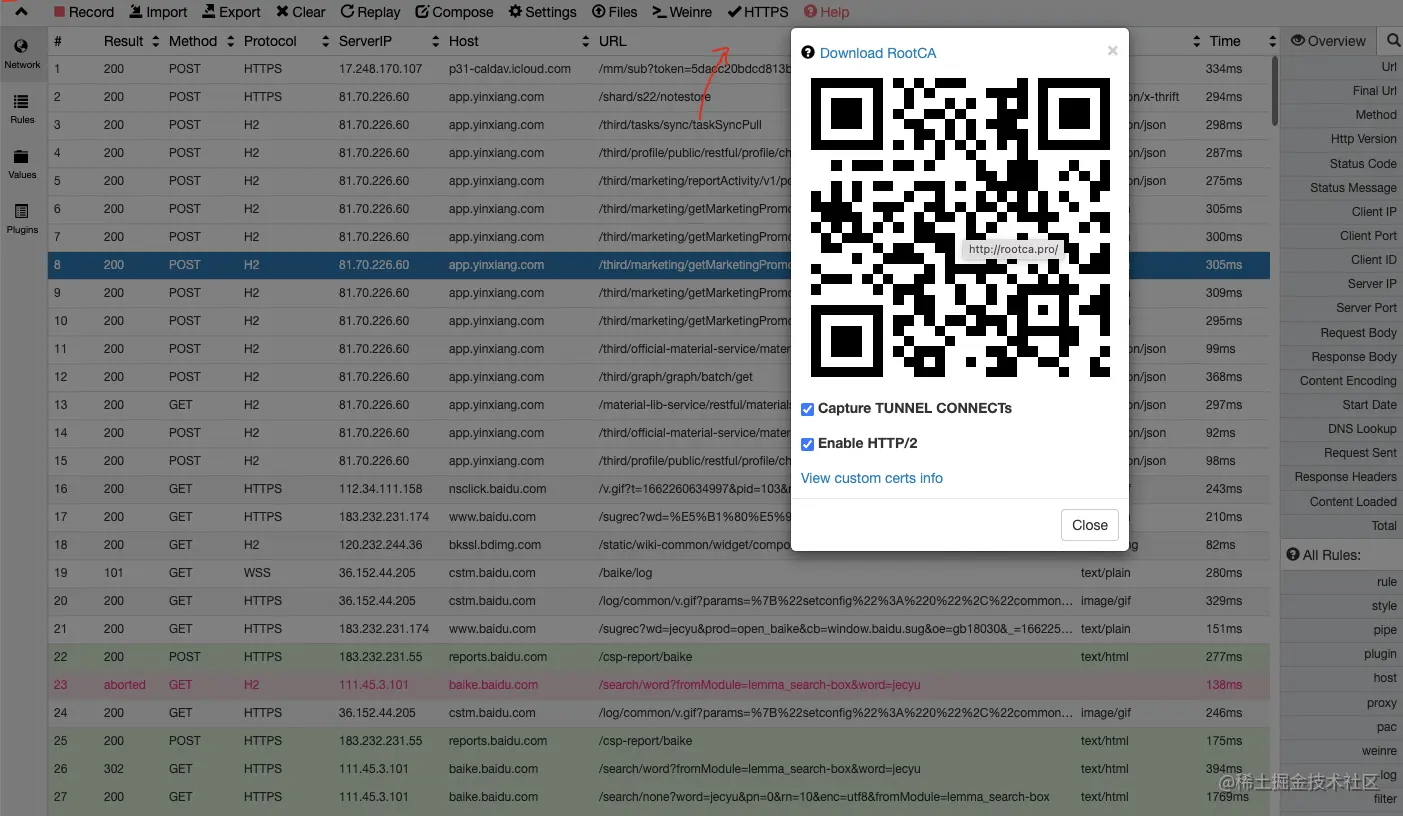This screenshot has height=816, width=1403.
Task: Collapse the top toolbar with the chevron
Action: click(x=22, y=12)
